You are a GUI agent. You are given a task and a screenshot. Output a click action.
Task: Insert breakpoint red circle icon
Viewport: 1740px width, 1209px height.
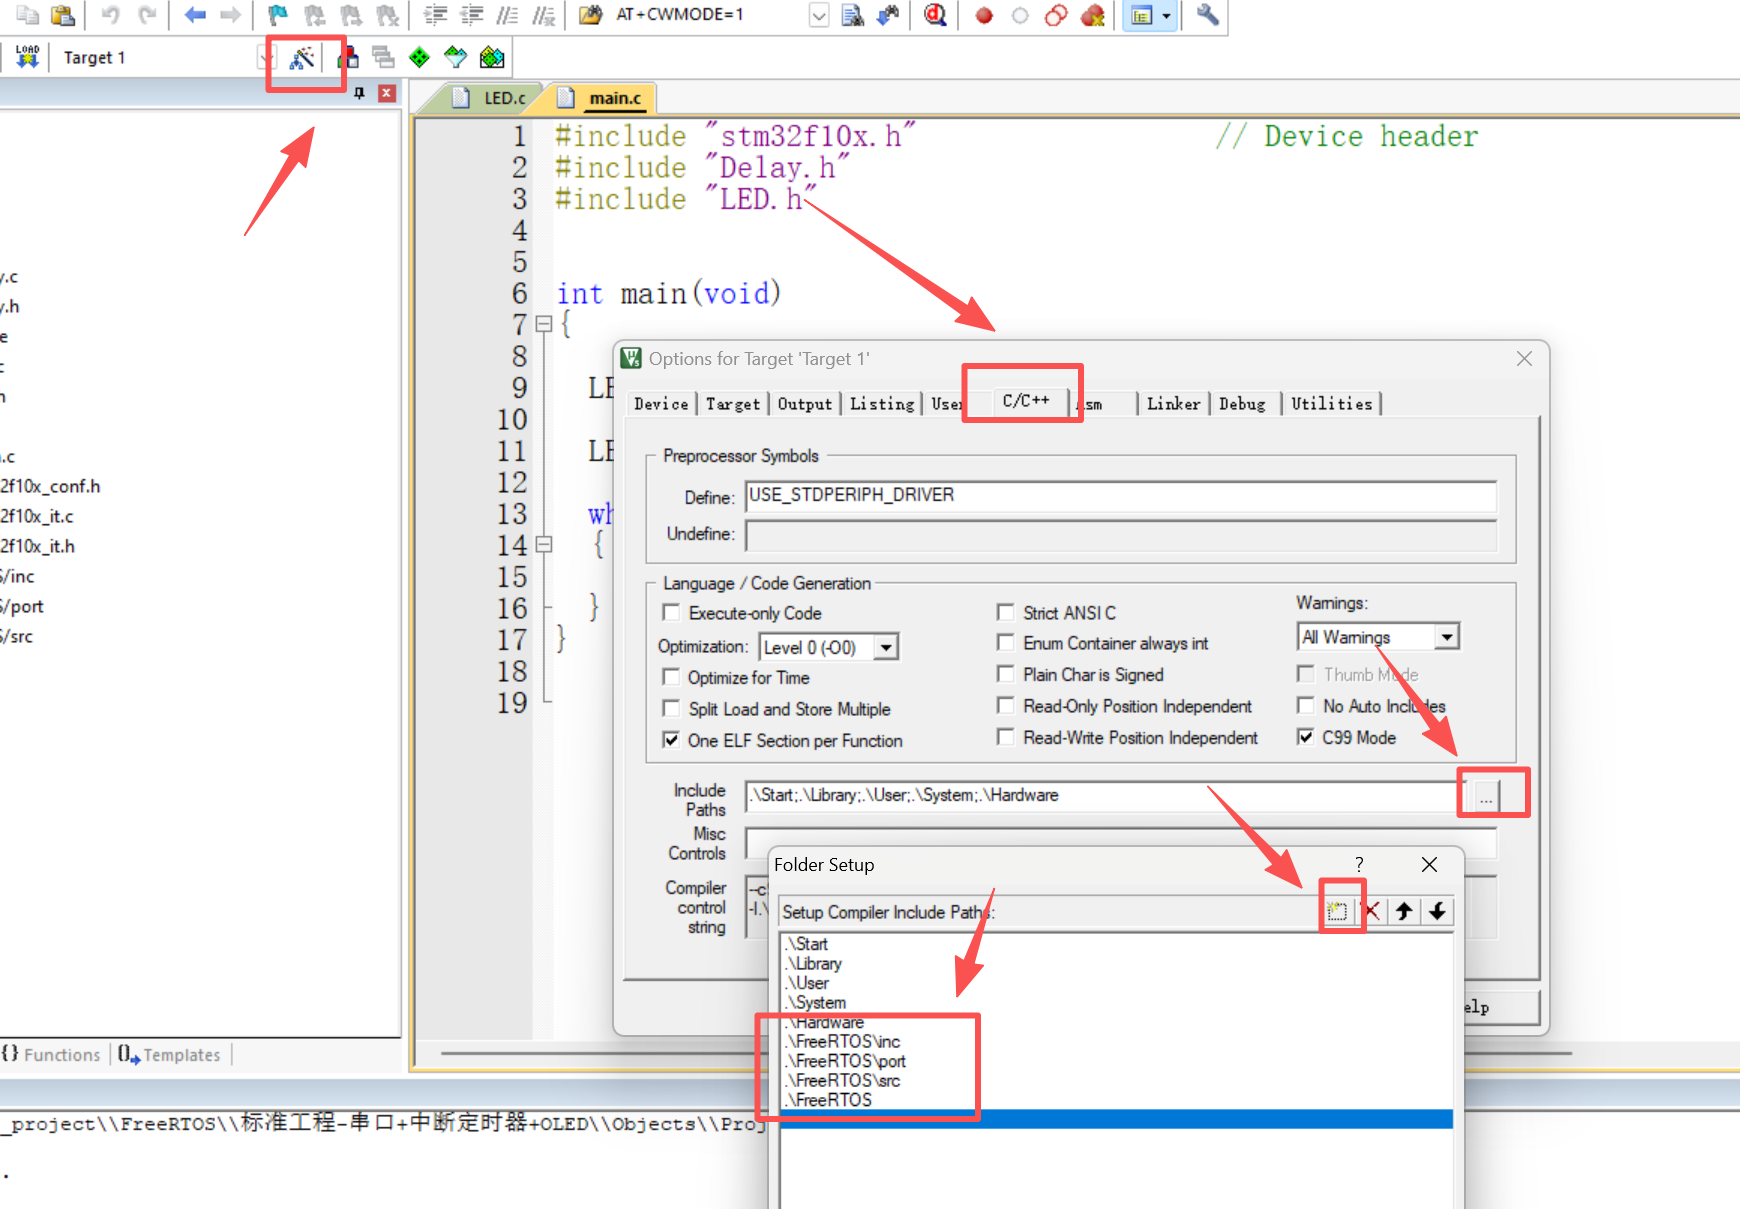pyautogui.click(x=984, y=15)
